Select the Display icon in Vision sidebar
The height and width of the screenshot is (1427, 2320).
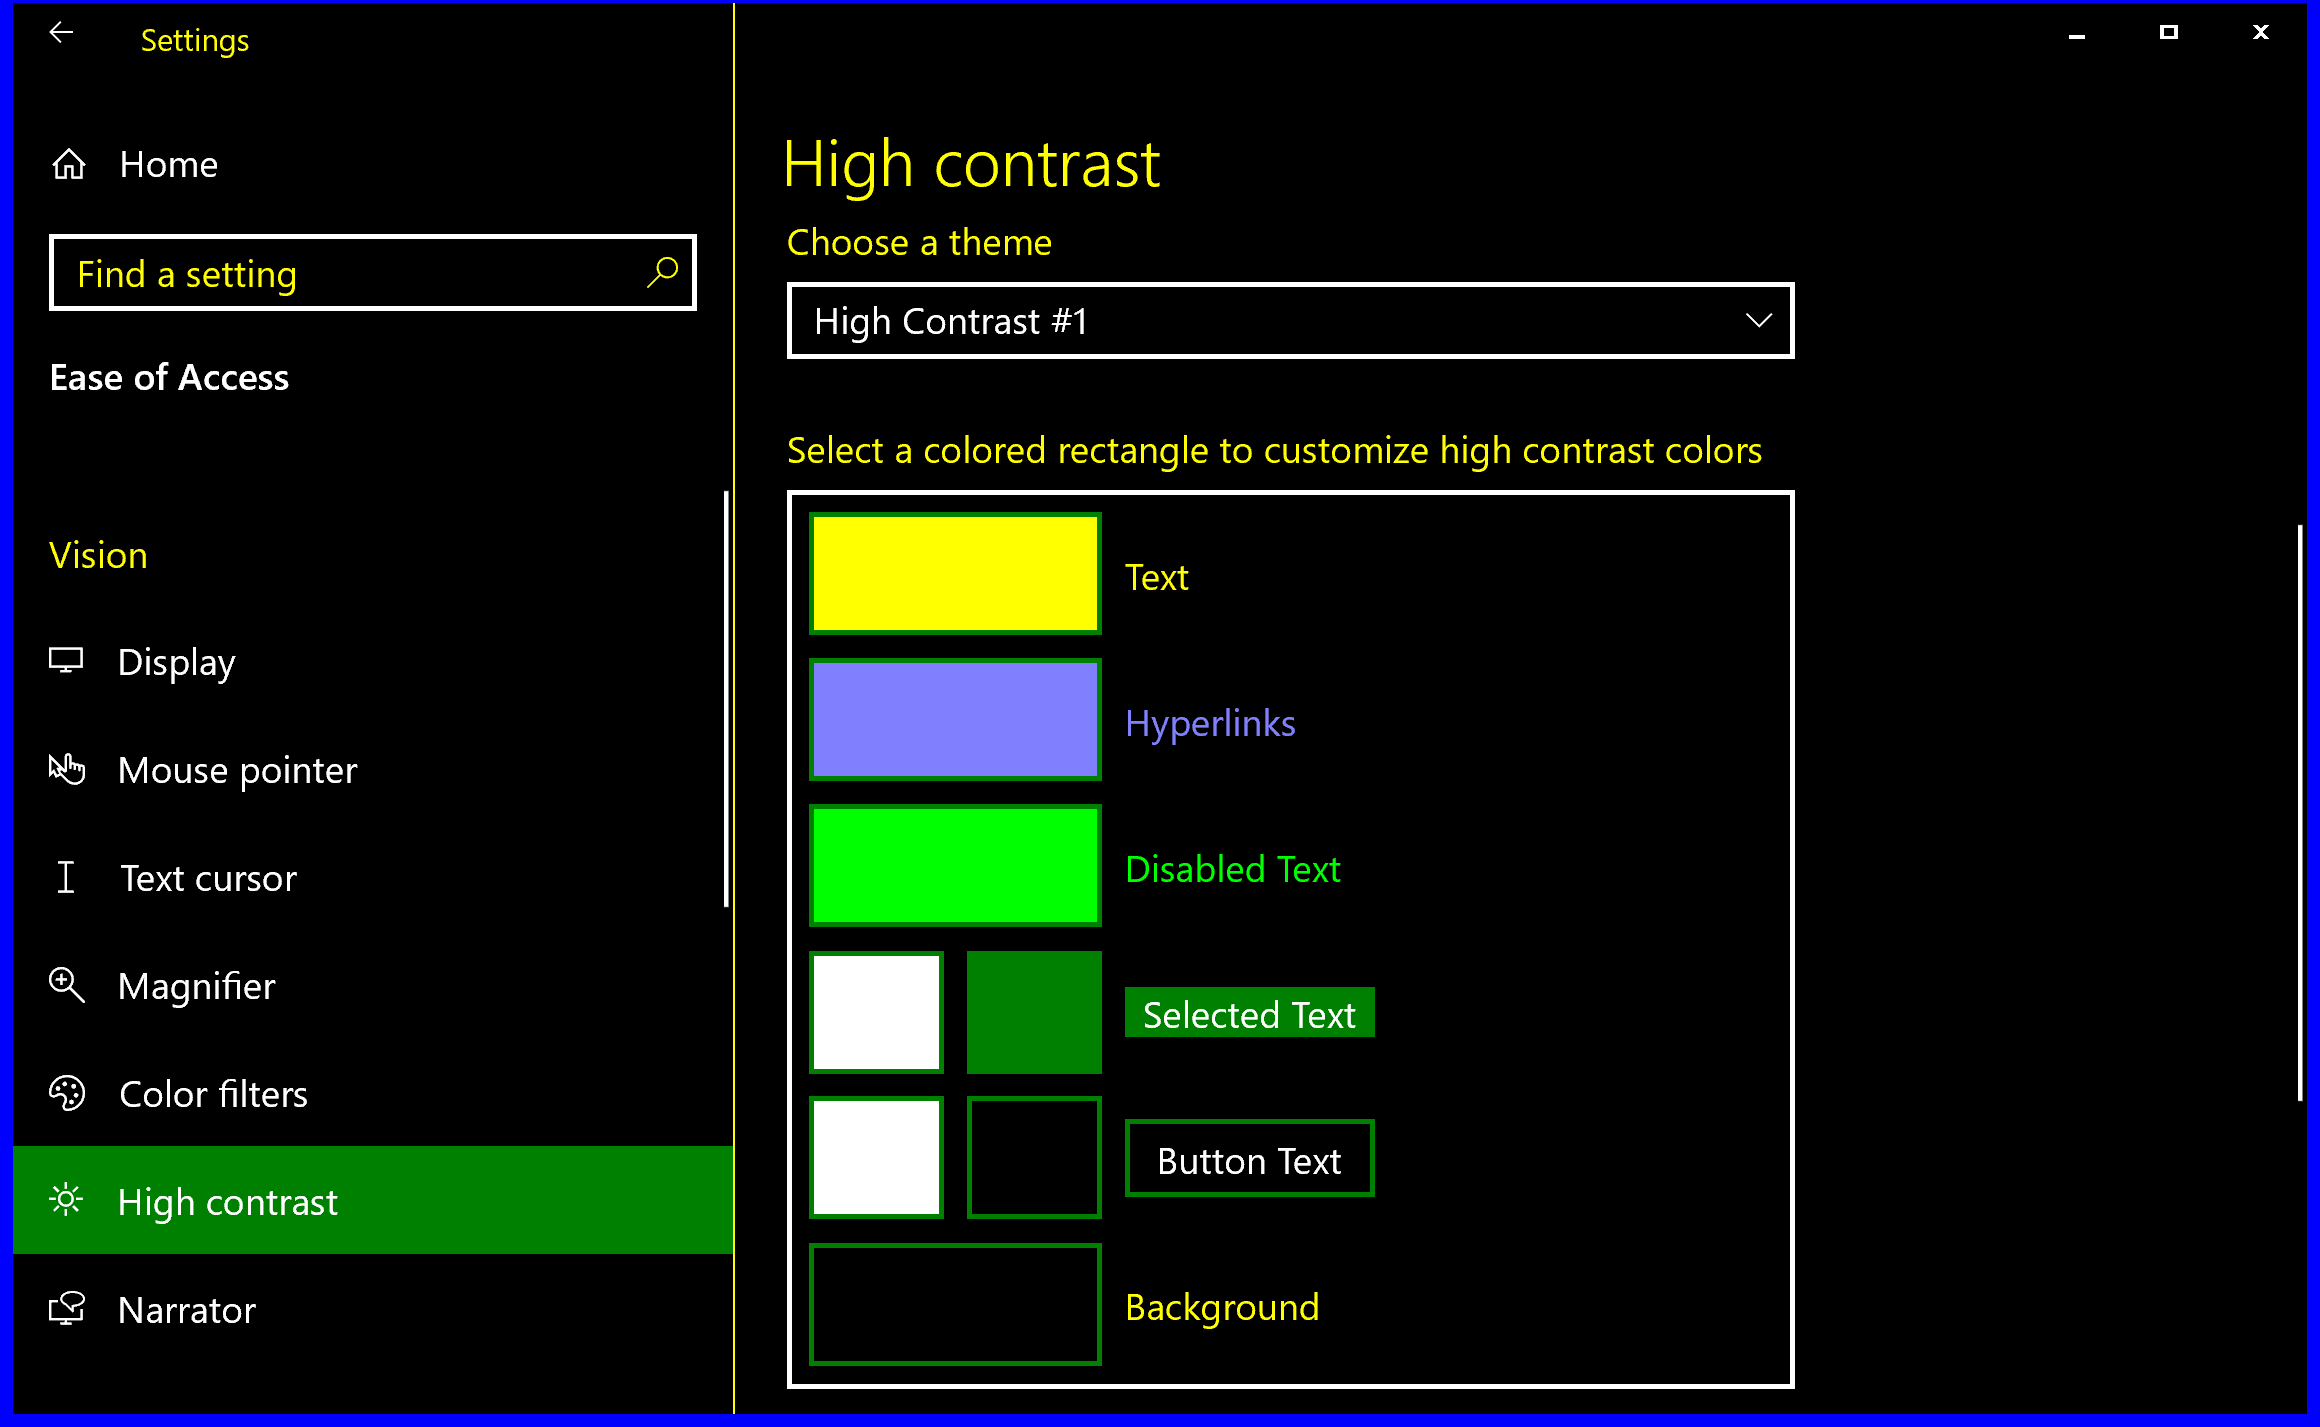(67, 661)
